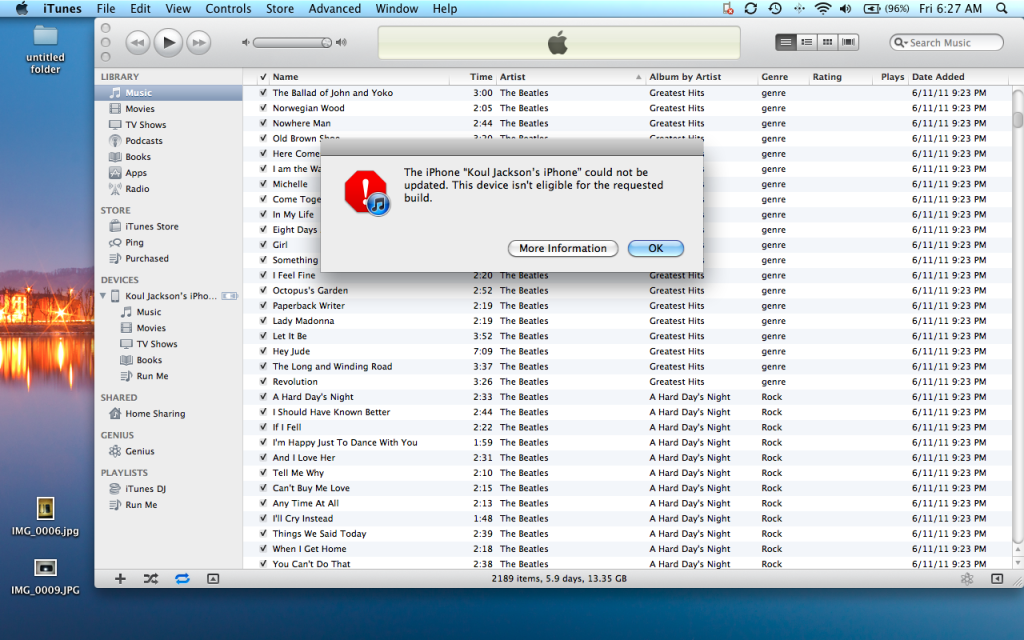Click OK in the iPhone update dialog
This screenshot has width=1024, height=640.
[656, 248]
